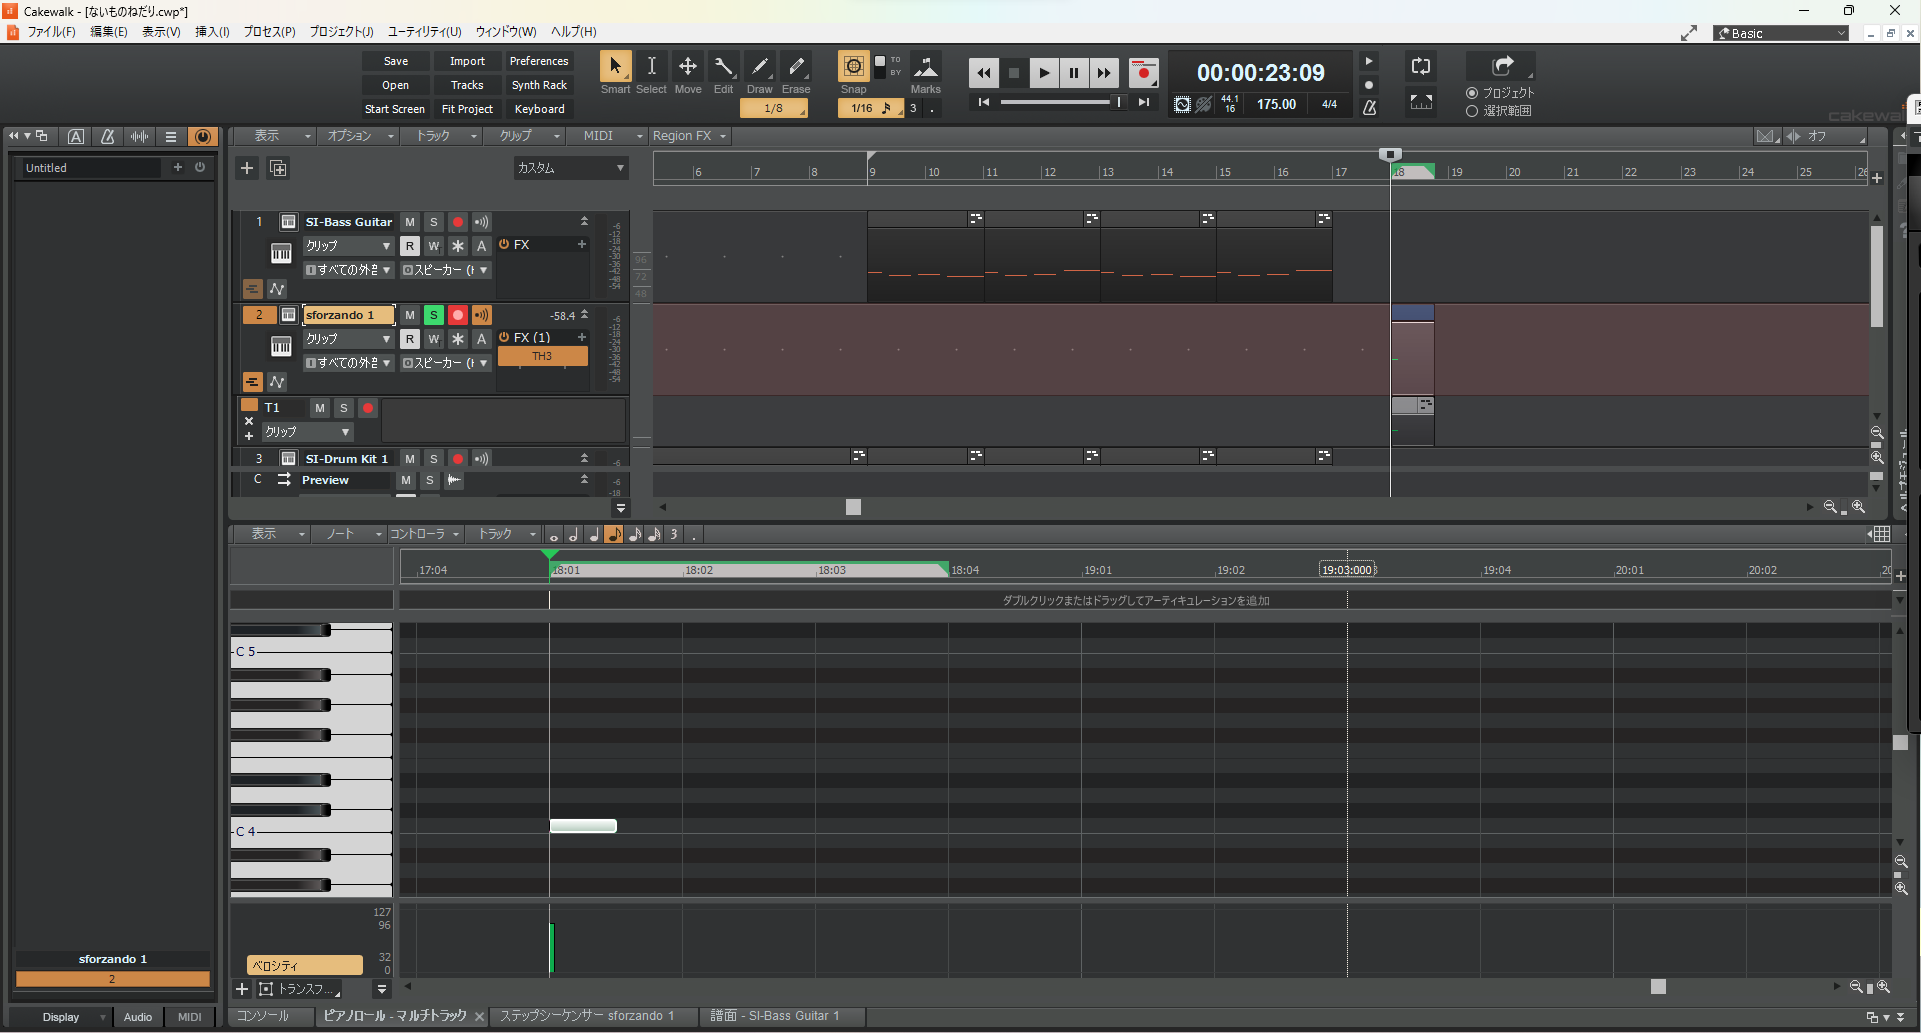1921x1033 pixels.
Task: Solo the SI-Bass Guitar track
Action: [x=434, y=222]
